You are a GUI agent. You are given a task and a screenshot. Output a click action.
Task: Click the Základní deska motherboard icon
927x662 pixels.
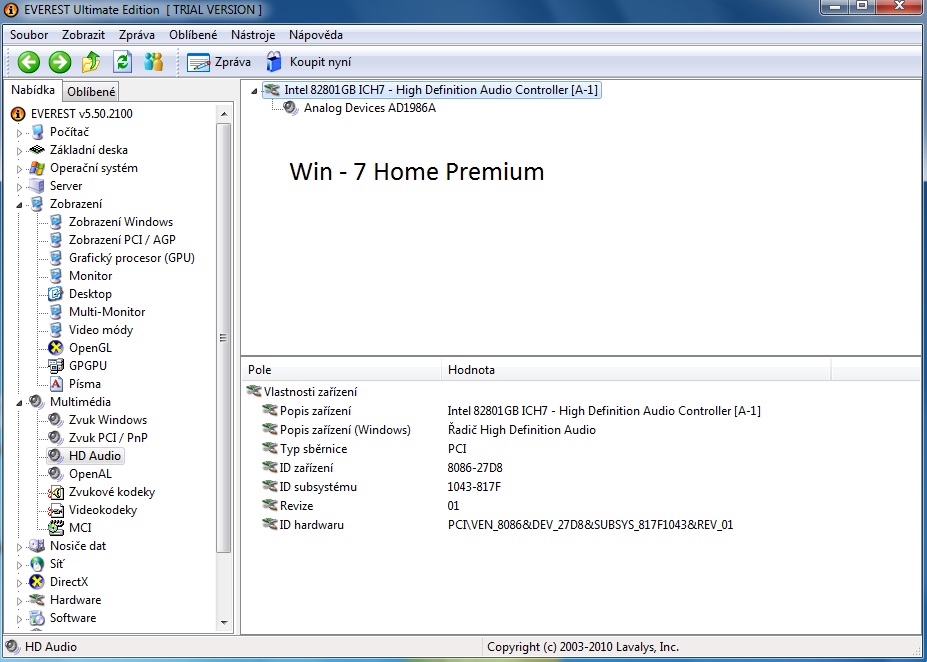point(37,150)
